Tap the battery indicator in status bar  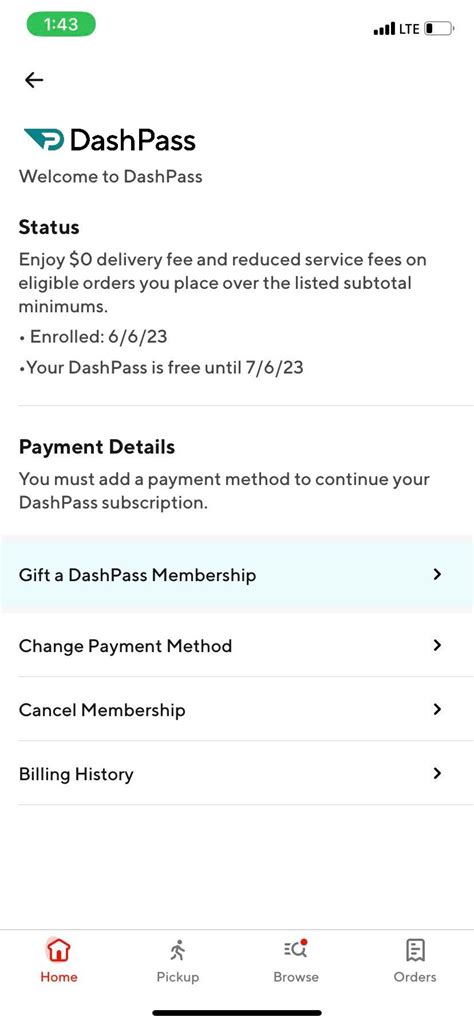pos(439,29)
